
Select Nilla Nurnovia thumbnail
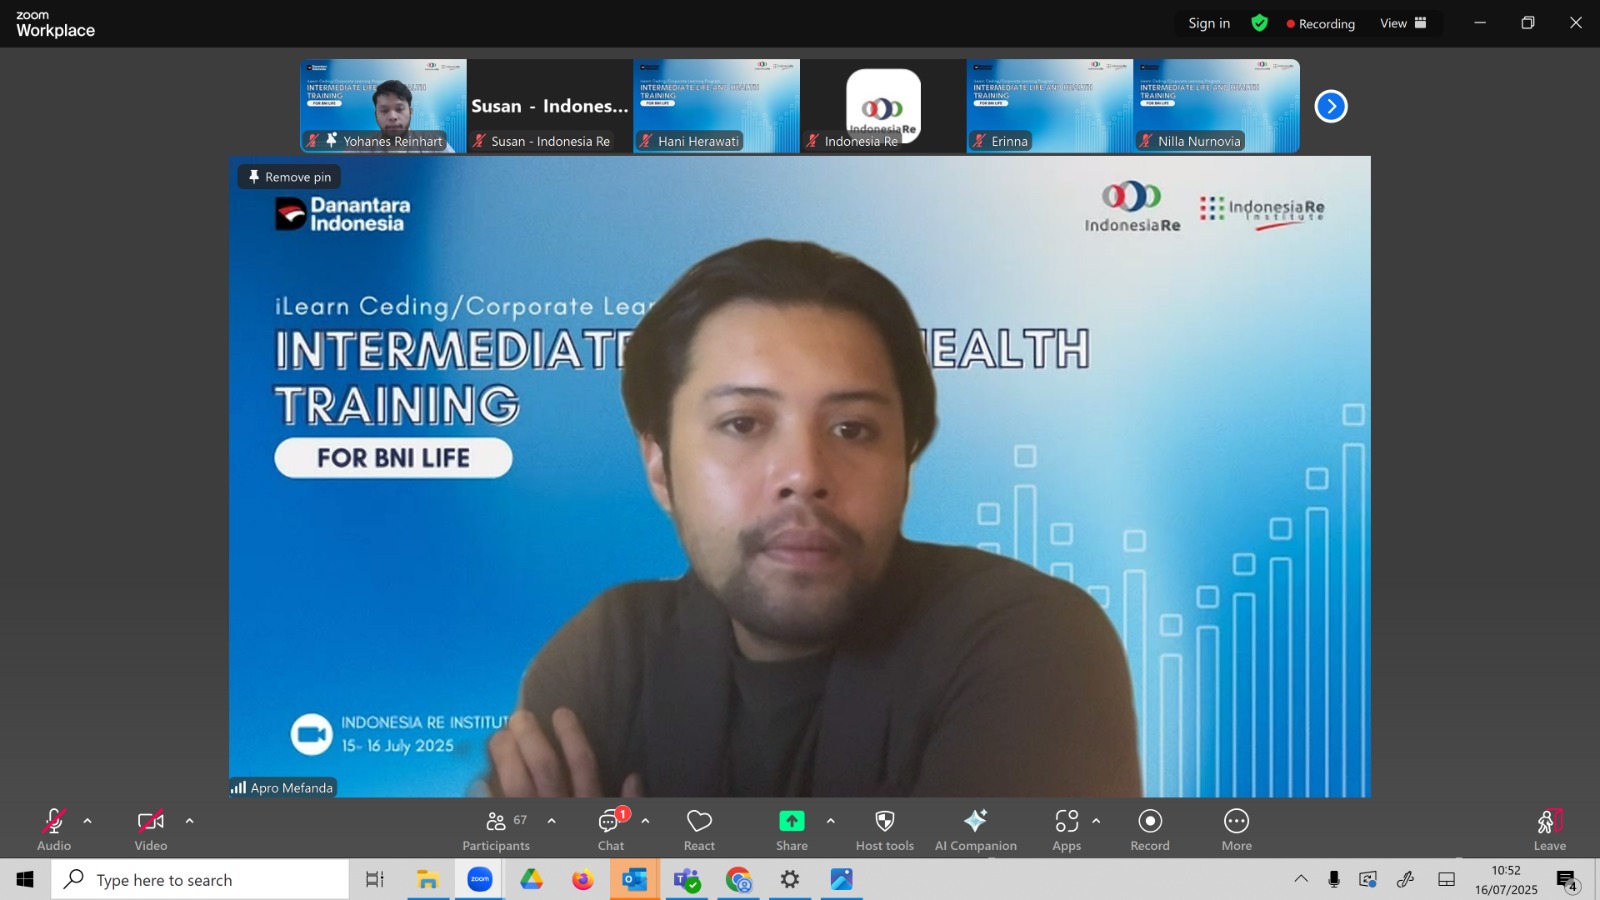click(1217, 106)
